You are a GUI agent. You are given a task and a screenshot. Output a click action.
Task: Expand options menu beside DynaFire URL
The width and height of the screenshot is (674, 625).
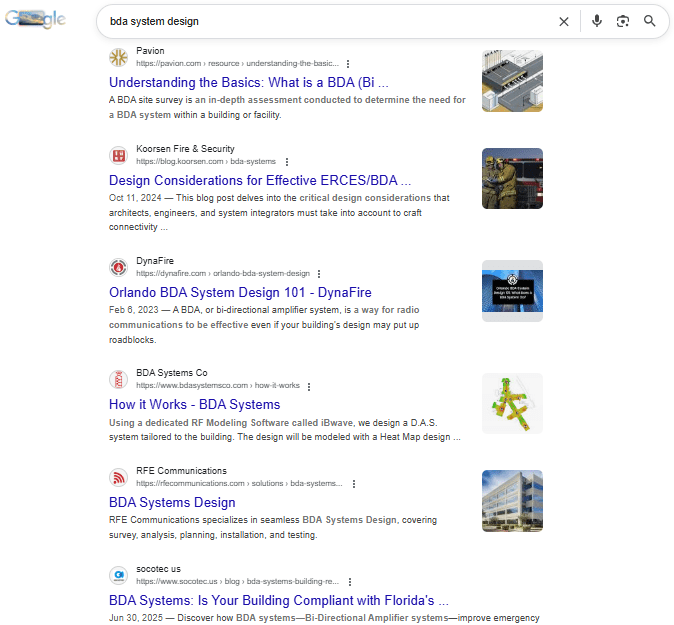click(x=319, y=274)
